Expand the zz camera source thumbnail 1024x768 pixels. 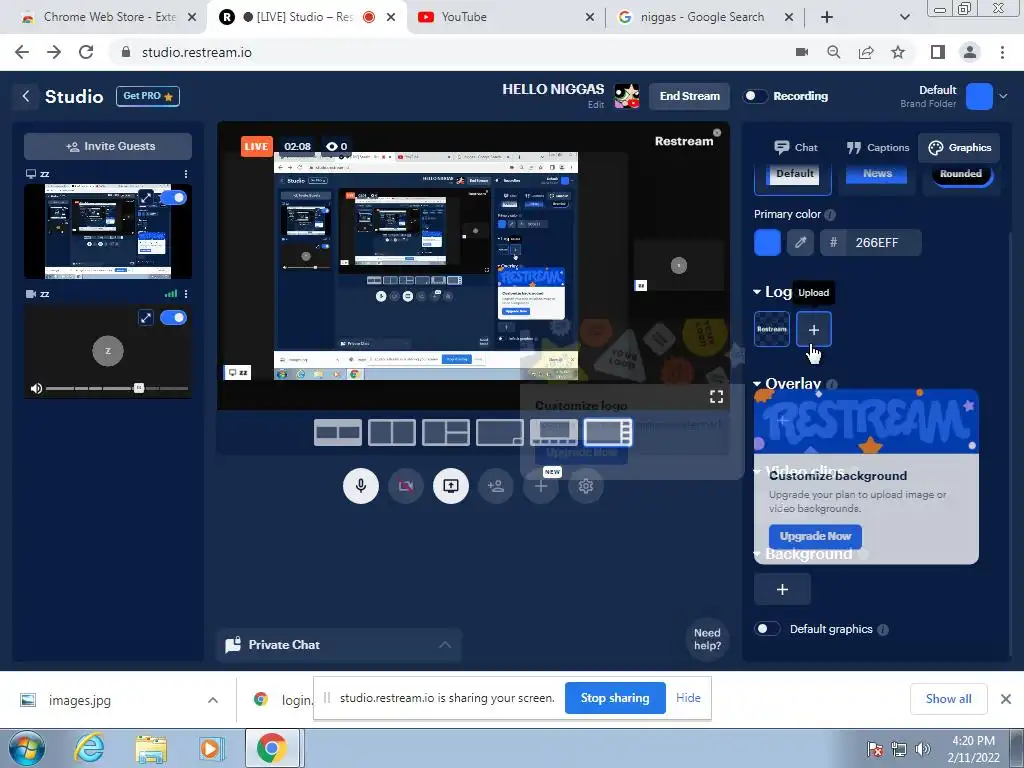pyautogui.click(x=146, y=317)
